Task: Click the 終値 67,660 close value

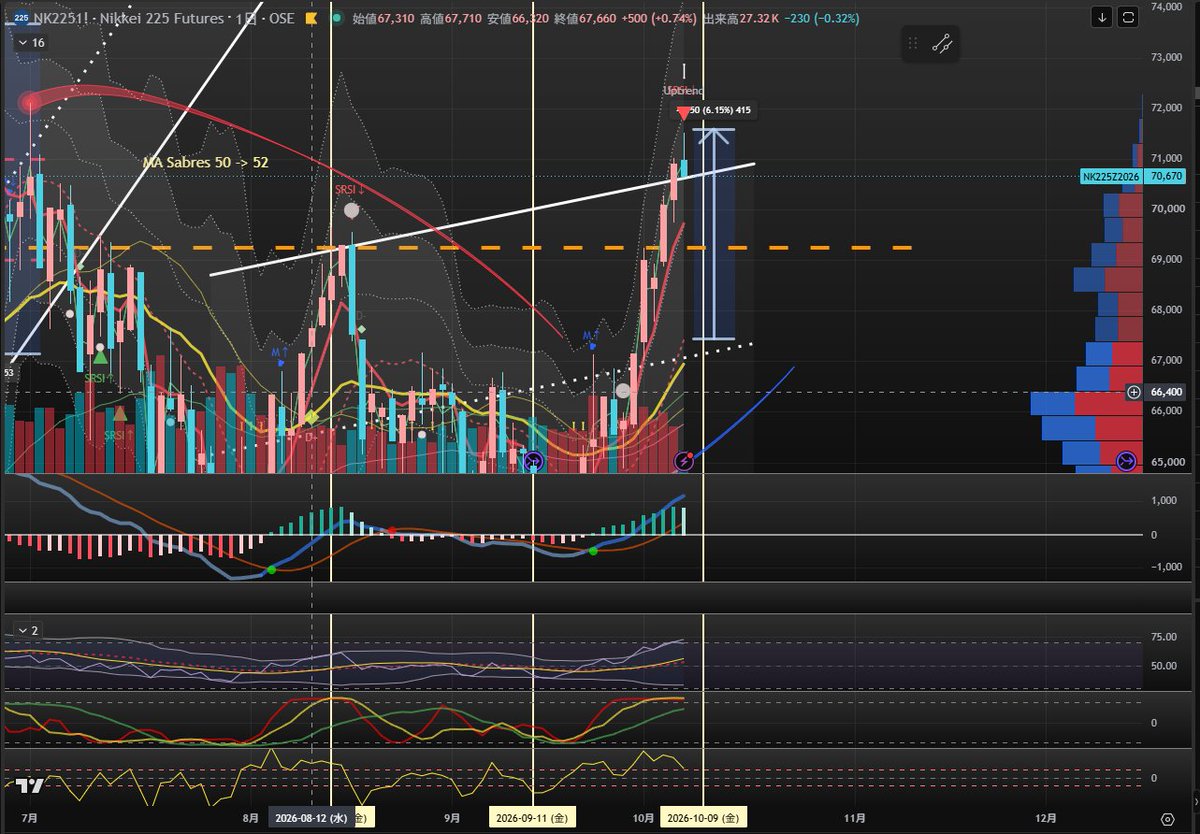Action: pyautogui.click(x=584, y=18)
